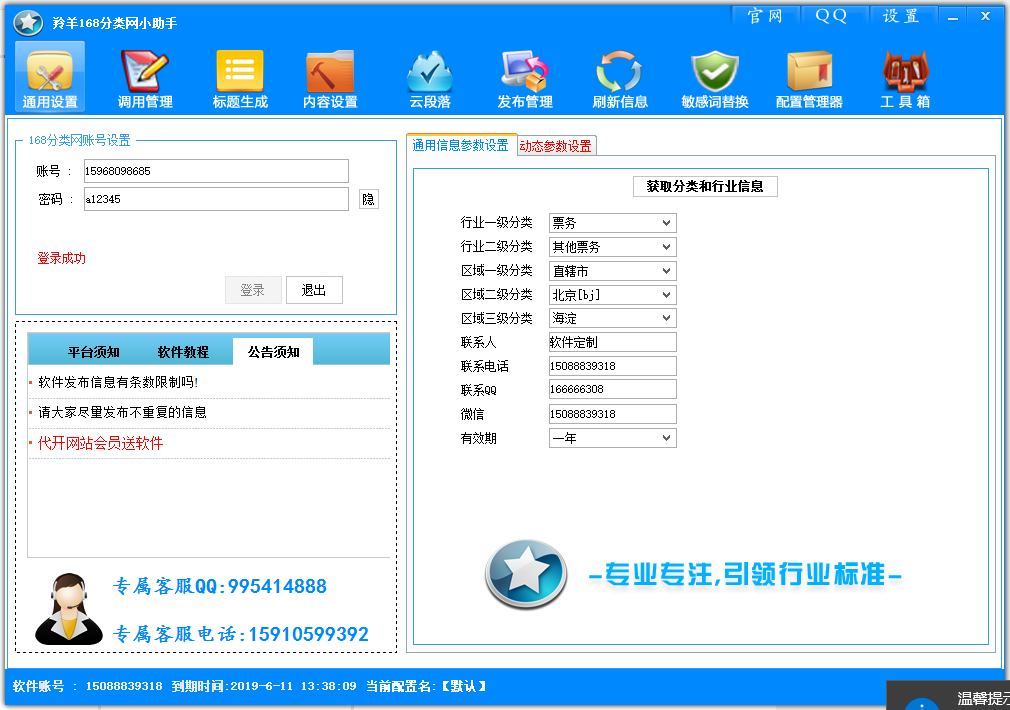Viewport: 1010px width, 710px height.
Task: Click the 专属客服电话:15910599392 text
Action: [241, 634]
